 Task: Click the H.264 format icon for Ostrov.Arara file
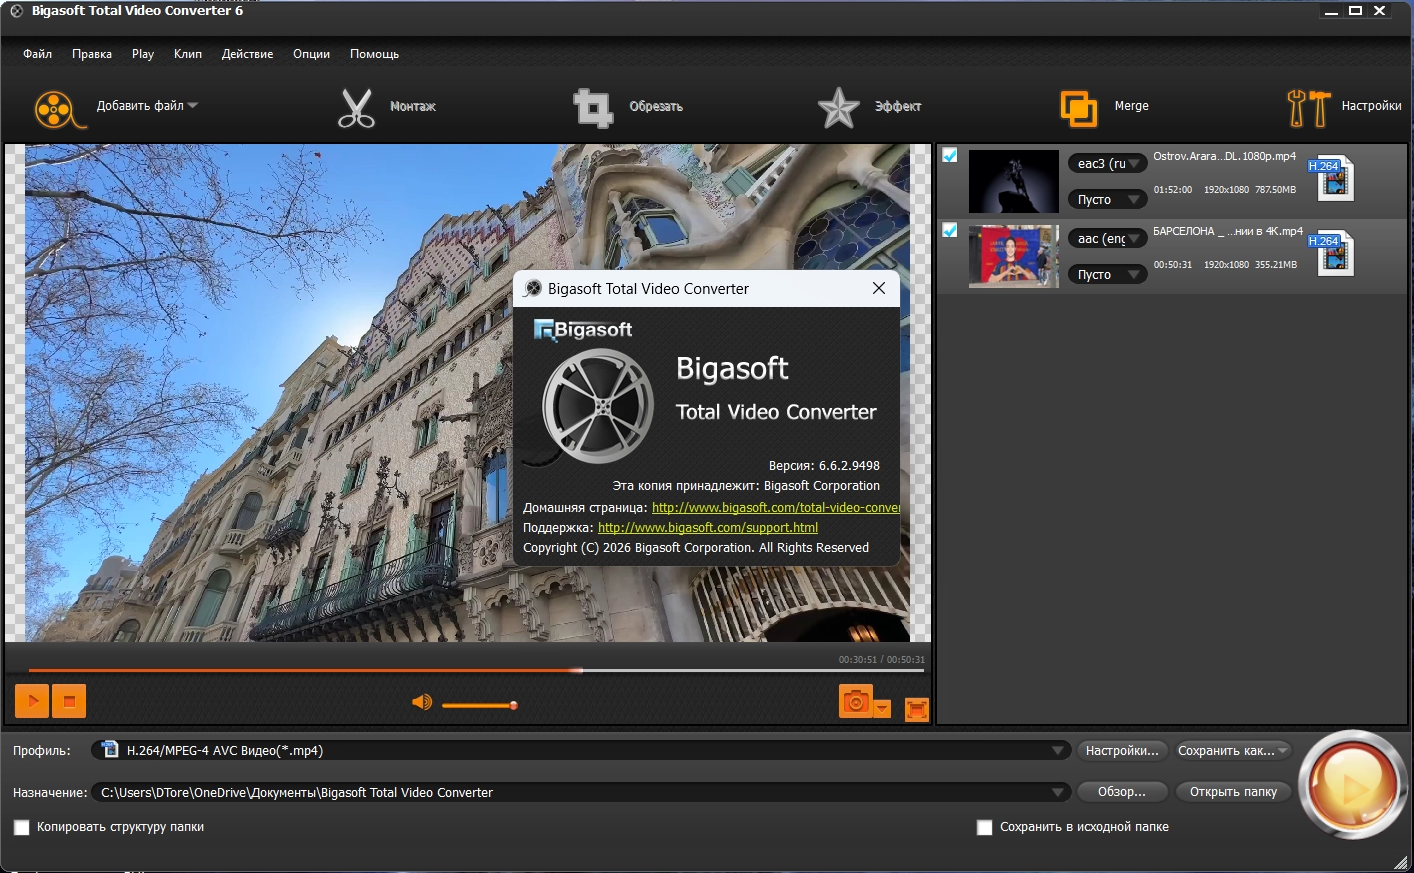(1331, 178)
